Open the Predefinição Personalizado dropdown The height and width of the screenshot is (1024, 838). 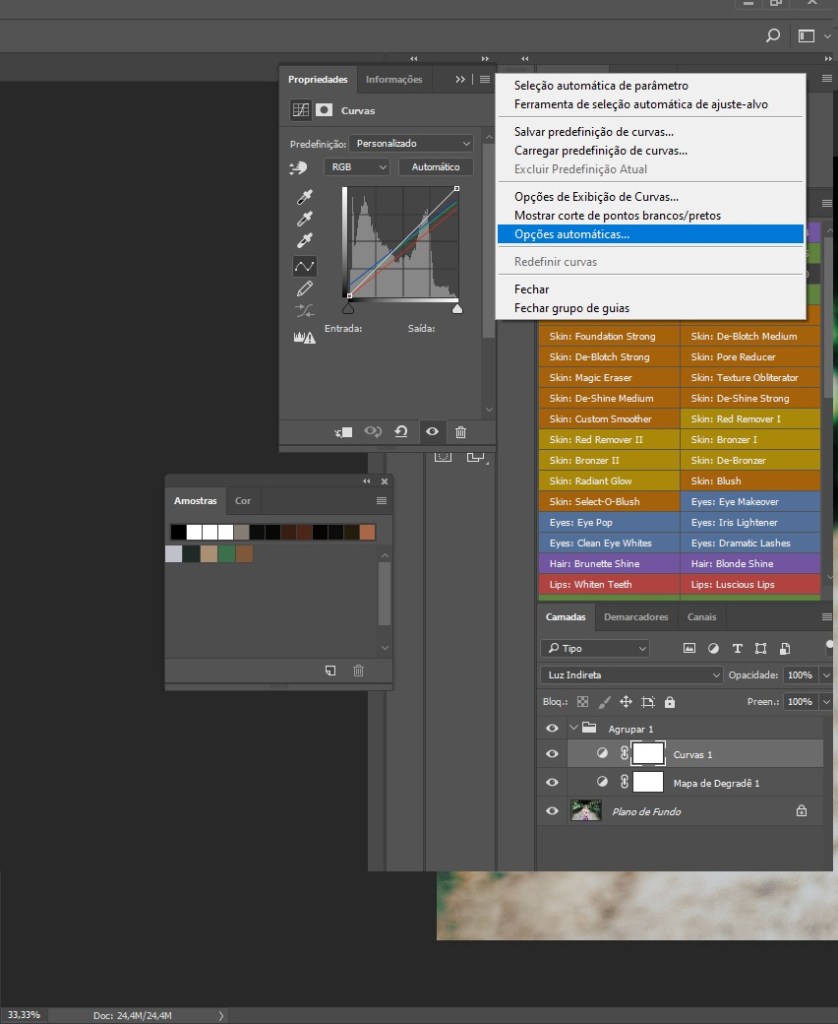[411, 144]
